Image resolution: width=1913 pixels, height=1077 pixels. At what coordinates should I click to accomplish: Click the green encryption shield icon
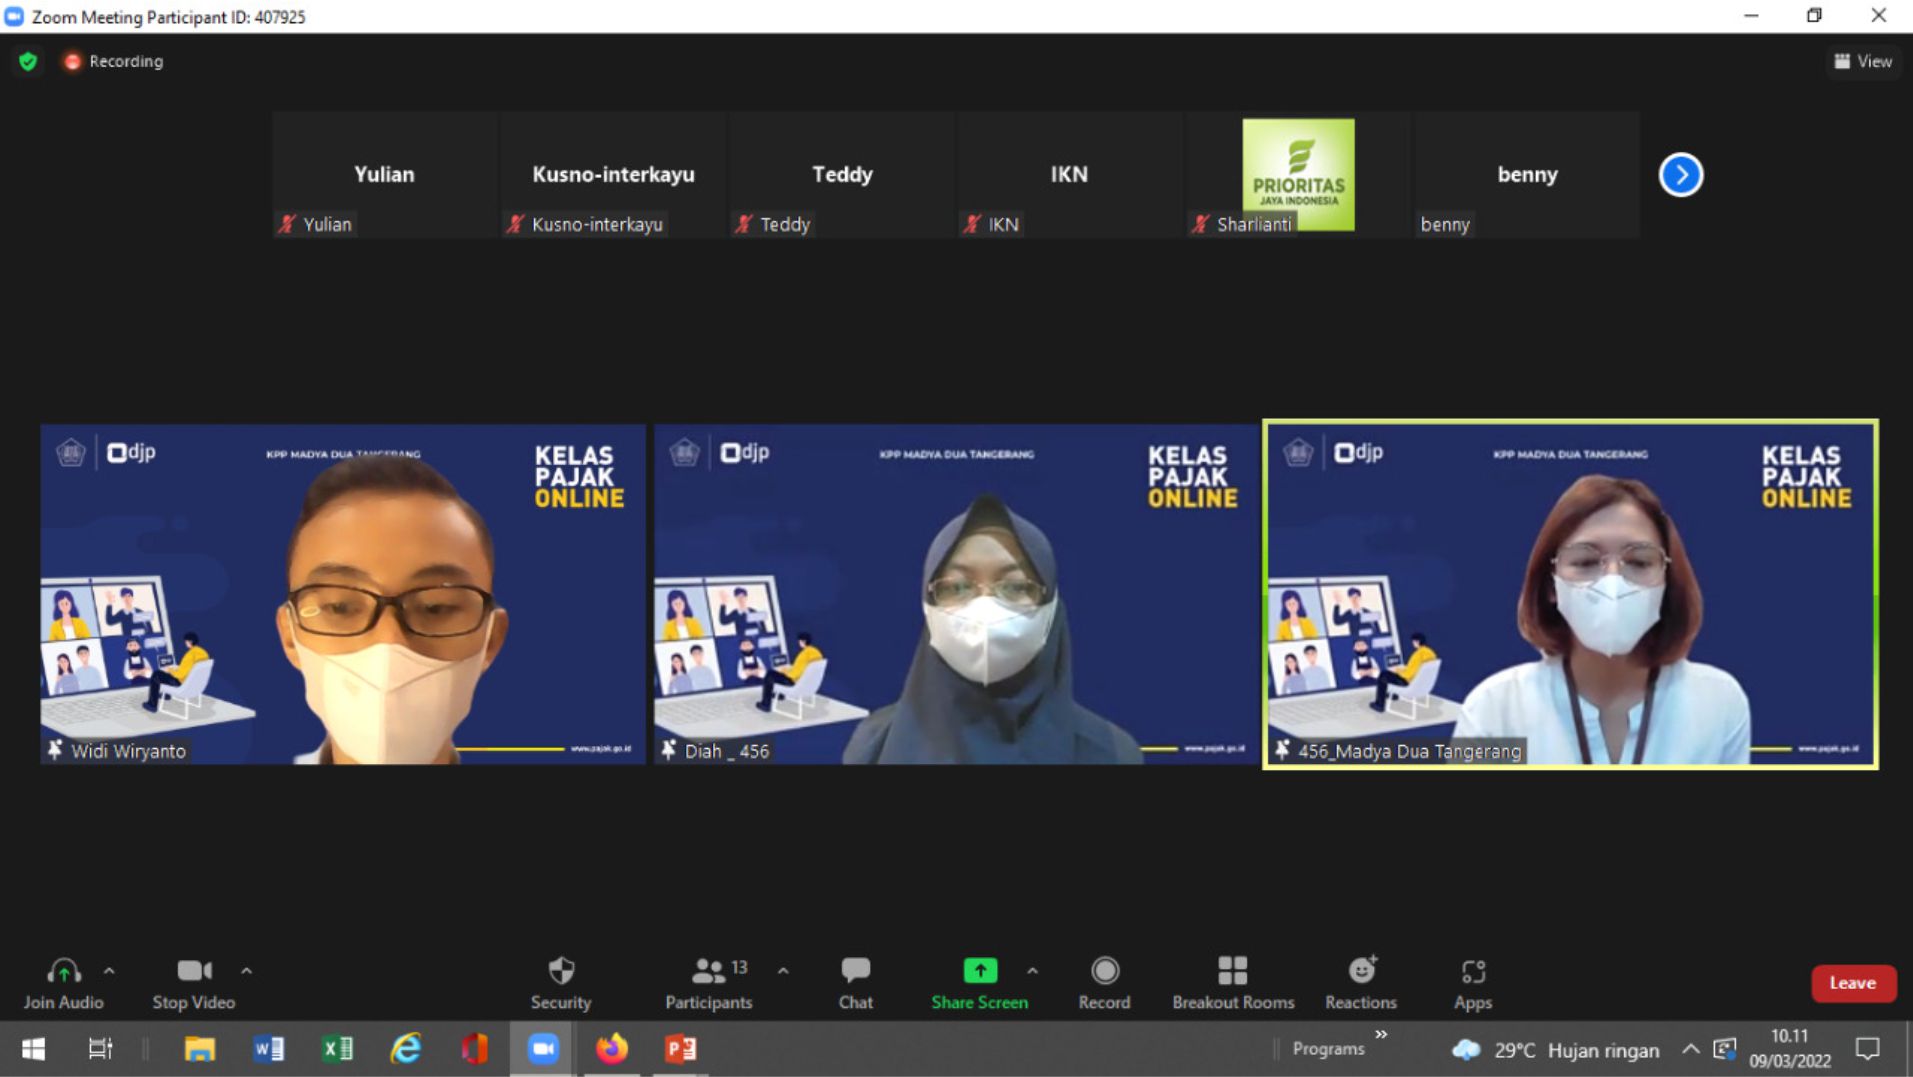pos(28,61)
